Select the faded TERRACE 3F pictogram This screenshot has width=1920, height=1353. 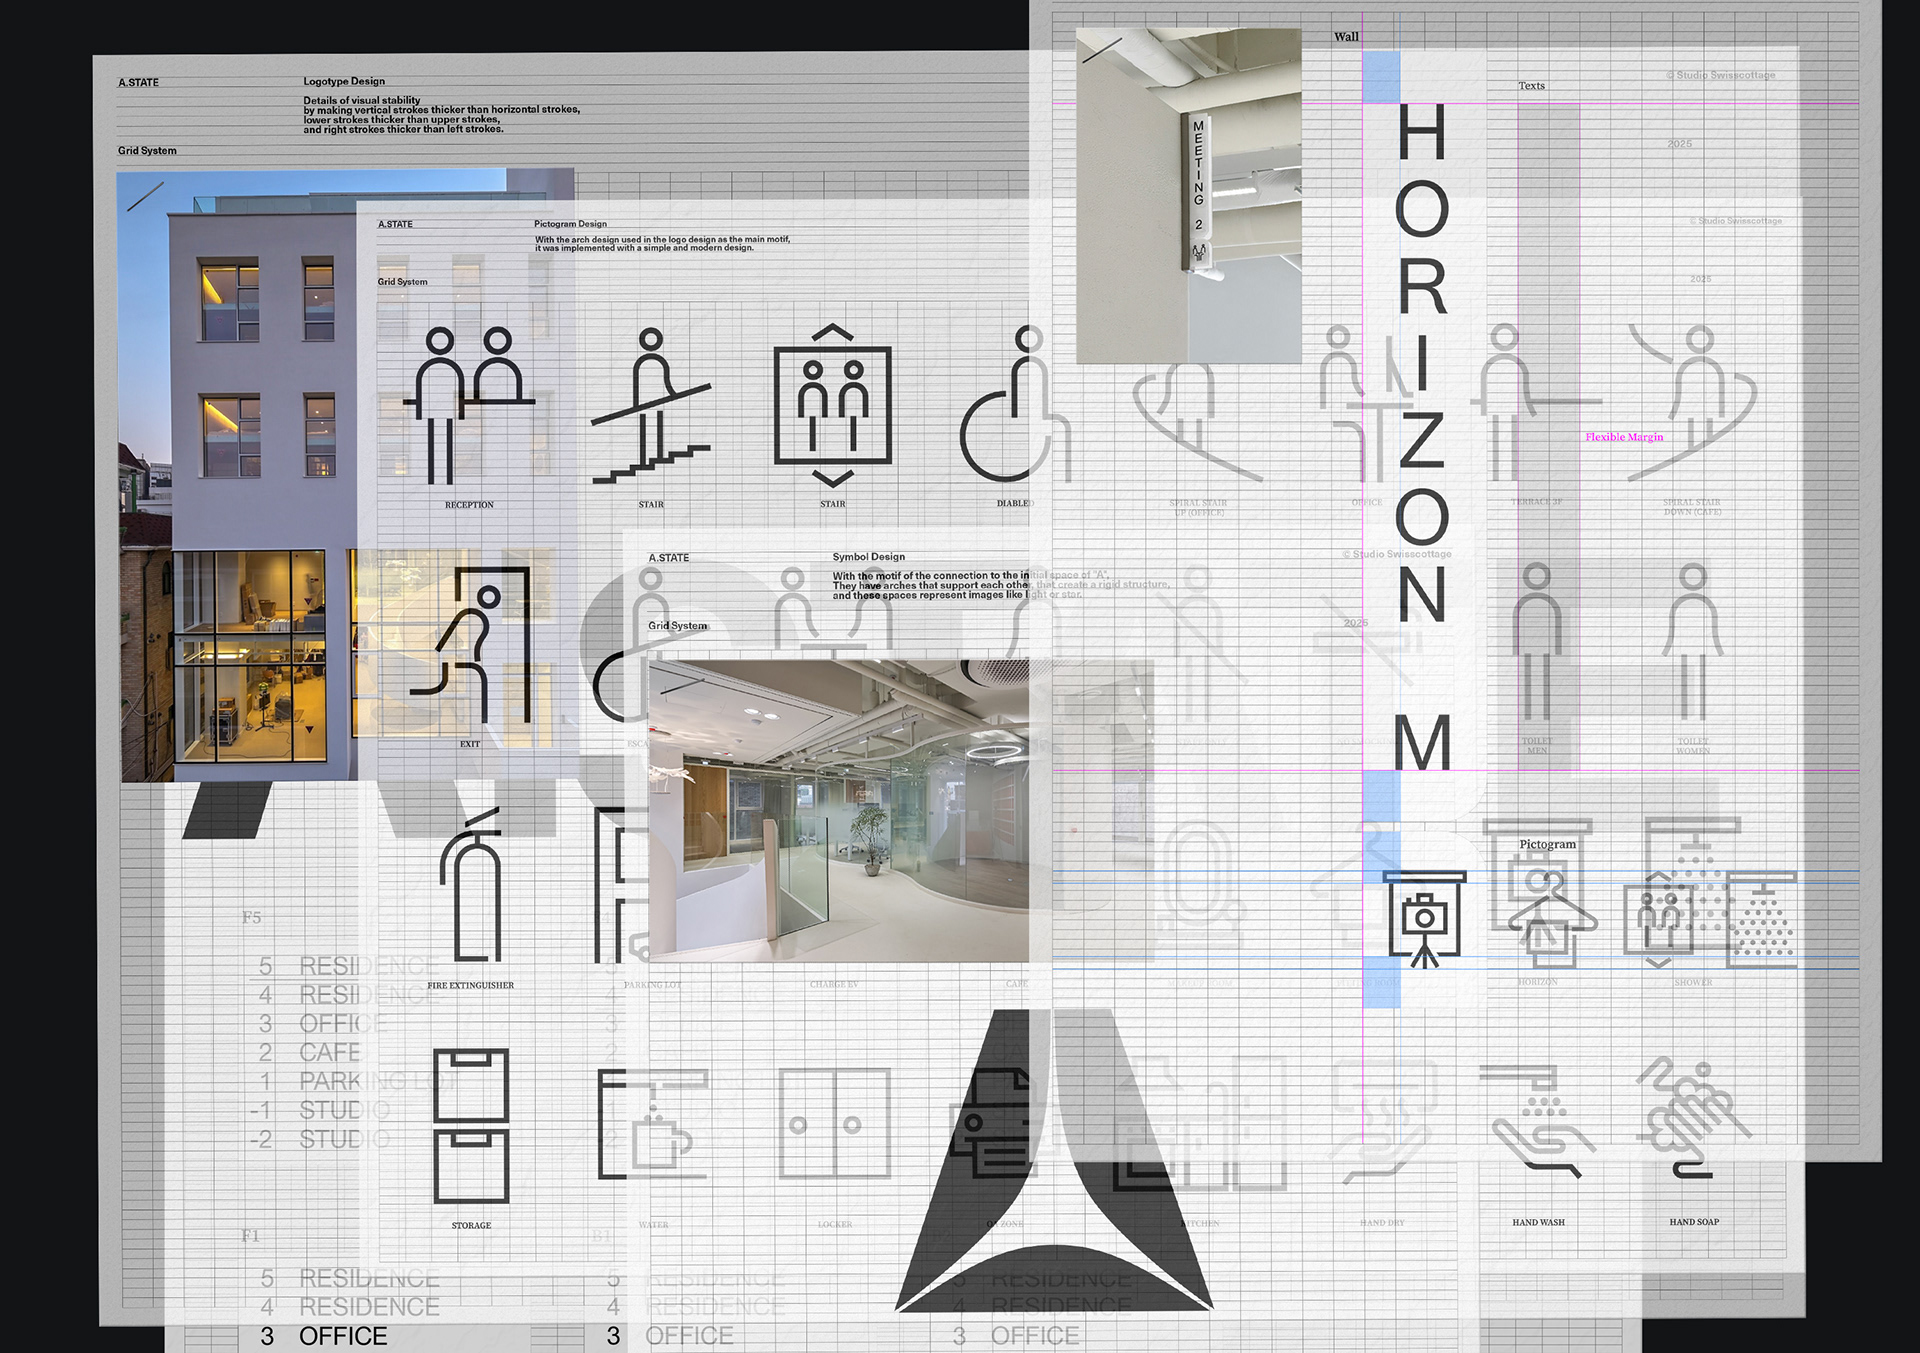click(1536, 404)
